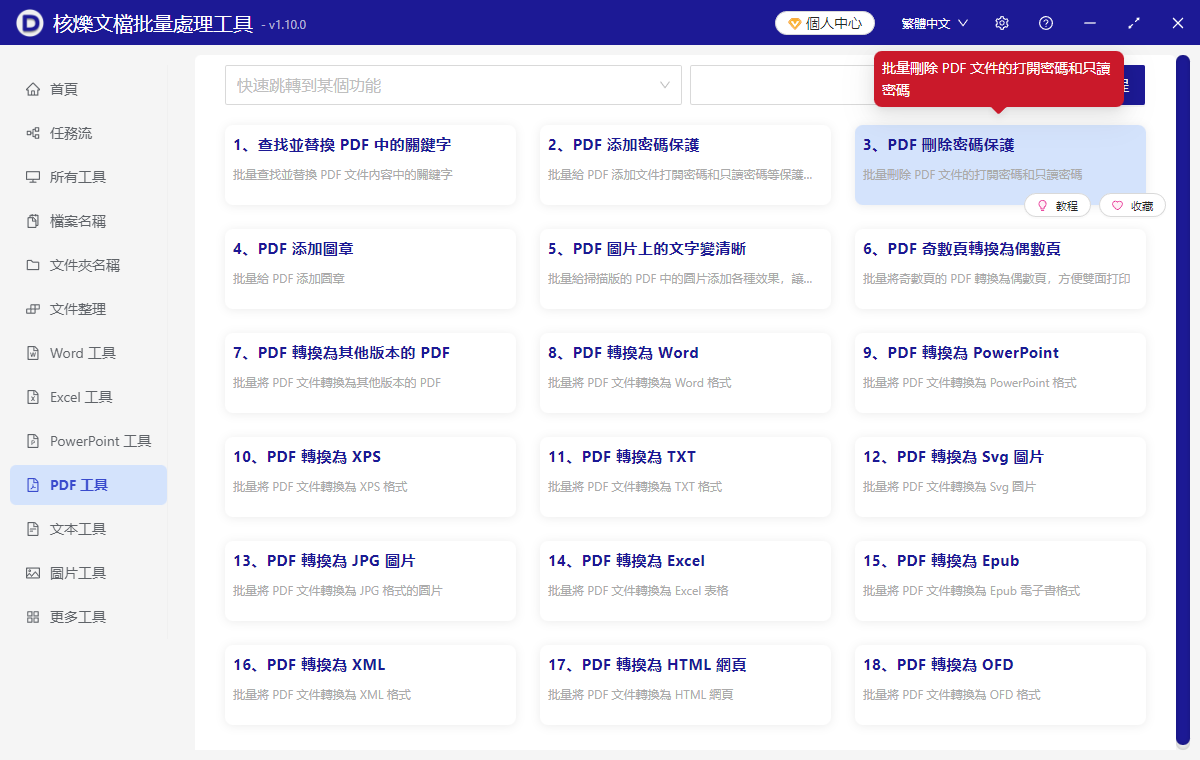This screenshot has height=760, width=1200.
Task: Open PDF 添加圖章 tool
Action: click(x=371, y=269)
